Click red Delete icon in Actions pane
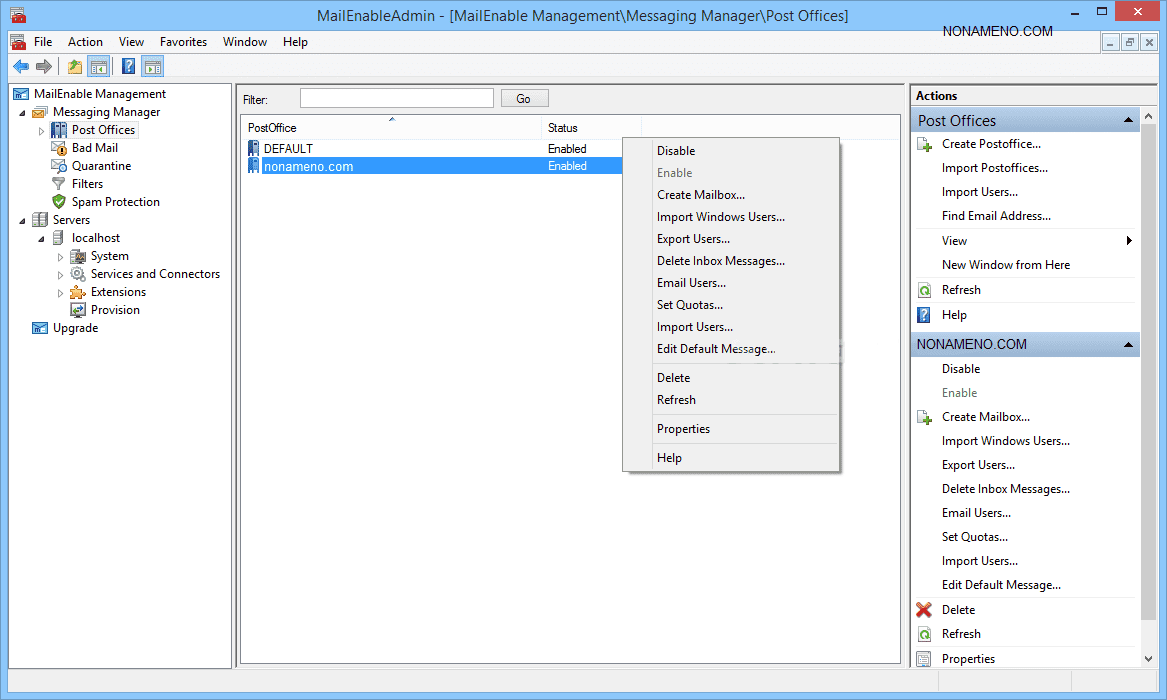Image resolution: width=1167 pixels, height=700 pixels. [x=924, y=610]
